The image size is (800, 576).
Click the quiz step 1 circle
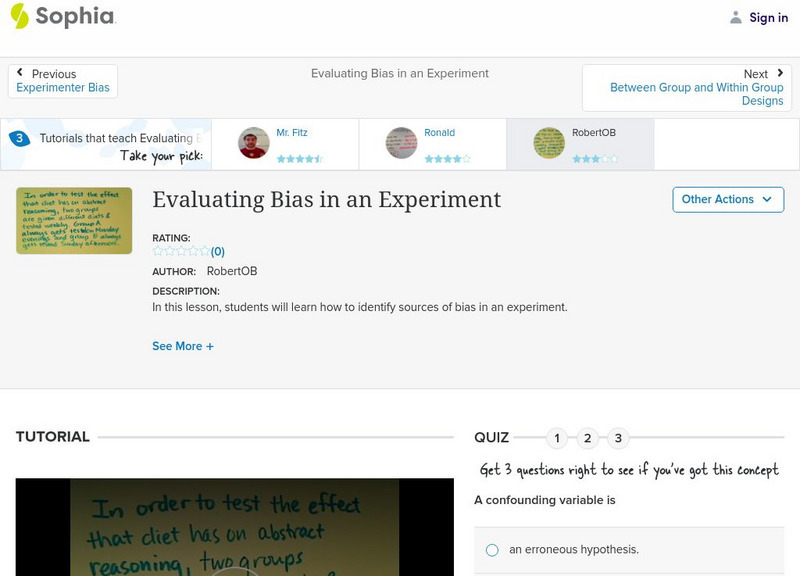pyautogui.click(x=556, y=436)
